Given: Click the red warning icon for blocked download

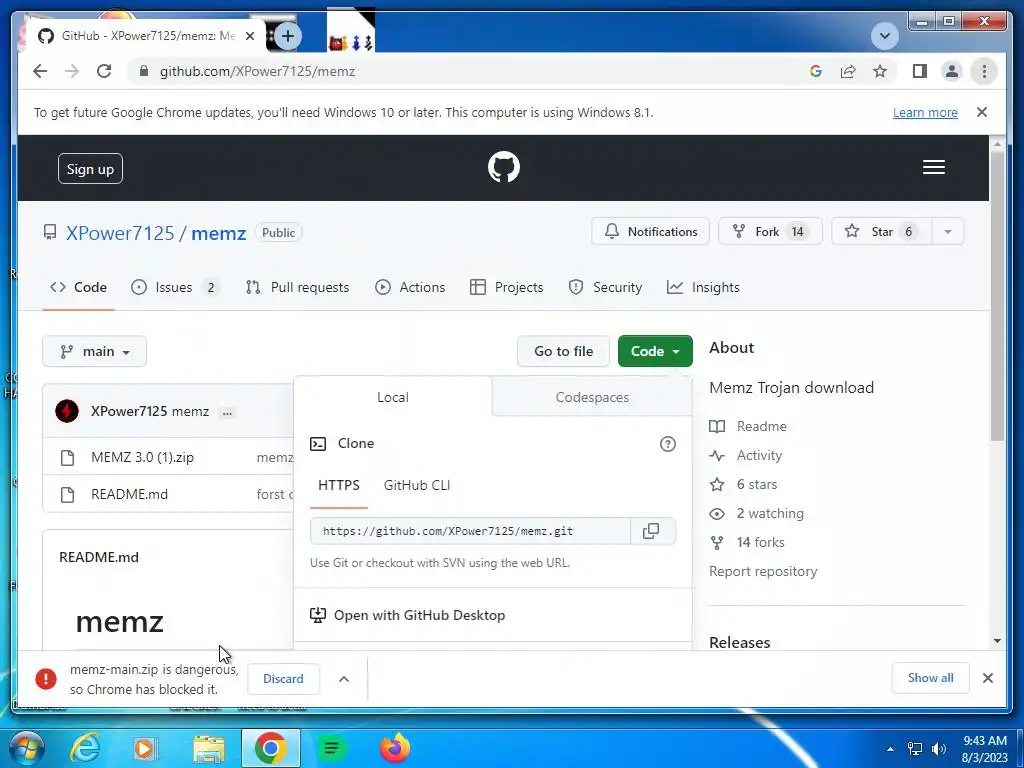Looking at the screenshot, I should 46,679.
